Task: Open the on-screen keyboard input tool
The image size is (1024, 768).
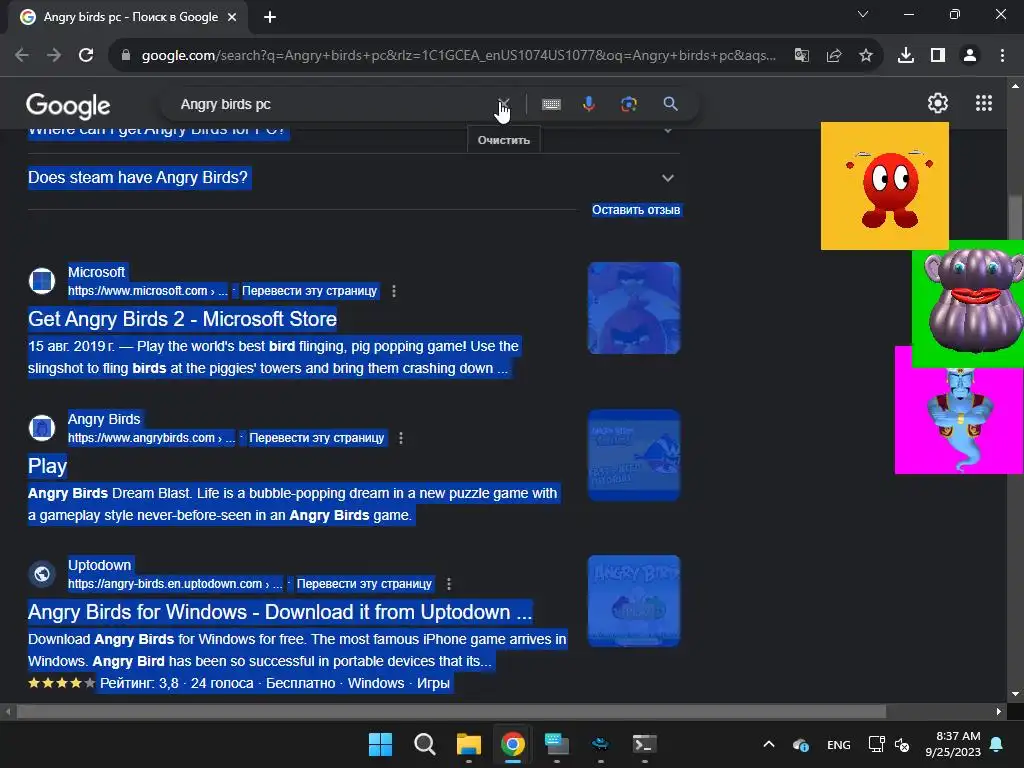Action: (x=551, y=104)
